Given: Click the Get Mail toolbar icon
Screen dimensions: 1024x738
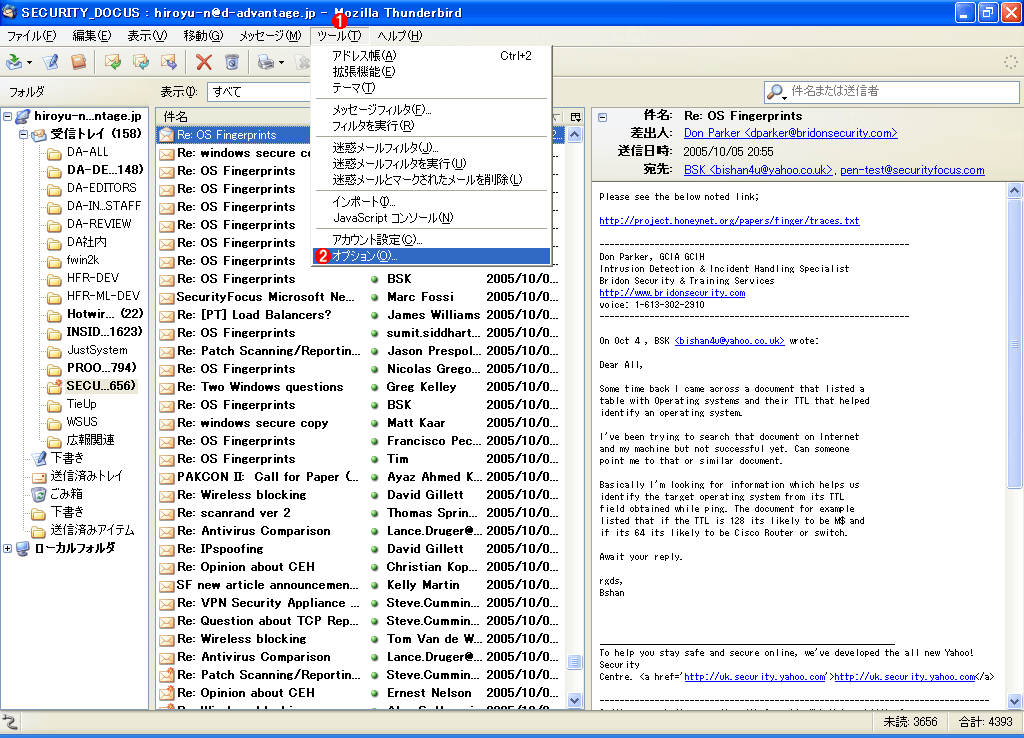Looking at the screenshot, I should 14,62.
